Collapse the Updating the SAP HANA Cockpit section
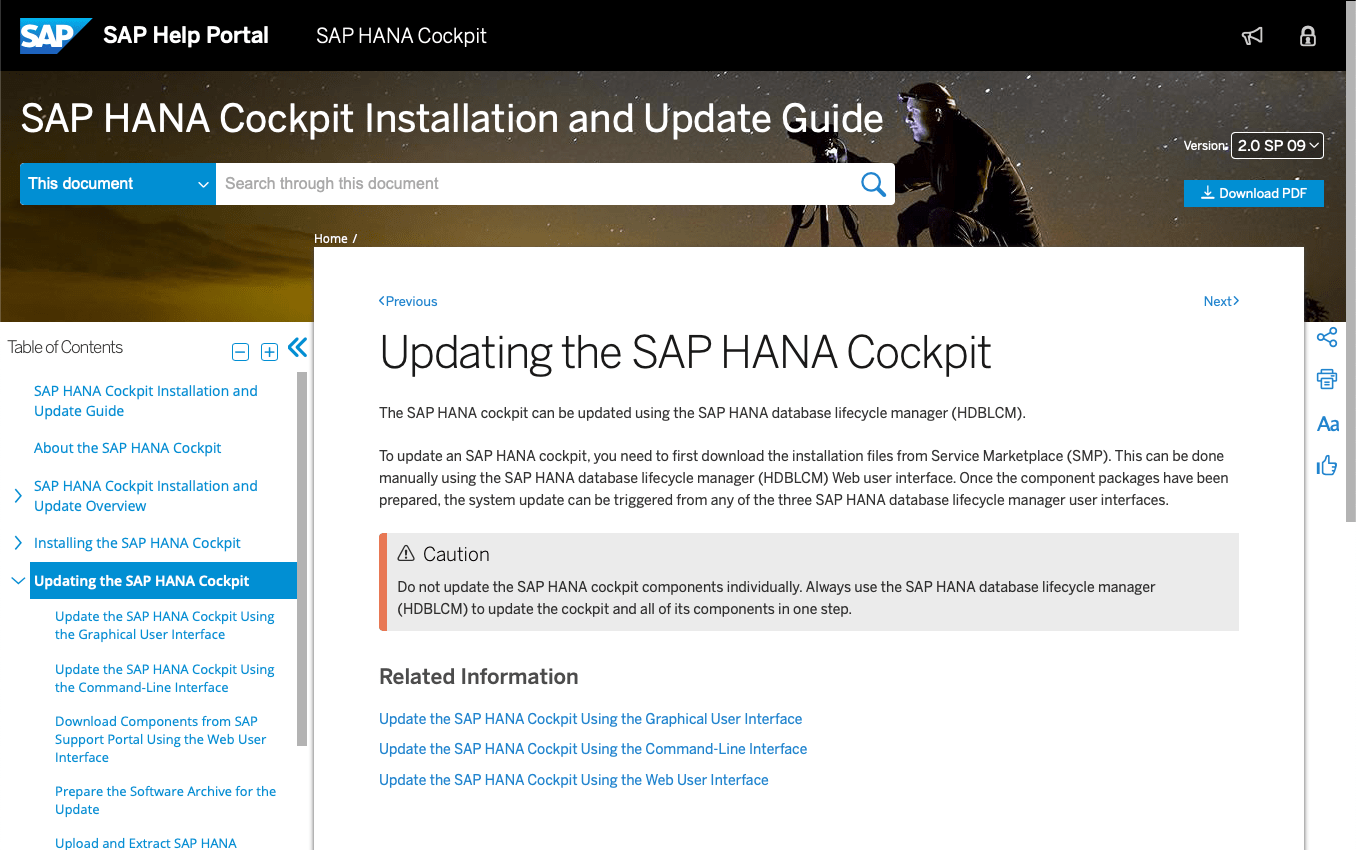The width and height of the screenshot is (1356, 850). (x=18, y=580)
